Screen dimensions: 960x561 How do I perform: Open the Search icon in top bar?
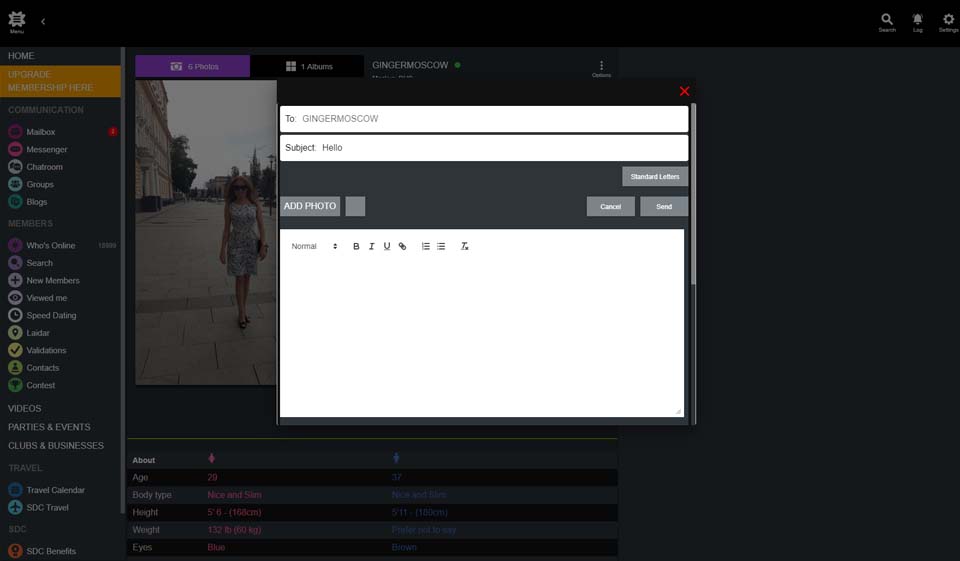point(887,22)
